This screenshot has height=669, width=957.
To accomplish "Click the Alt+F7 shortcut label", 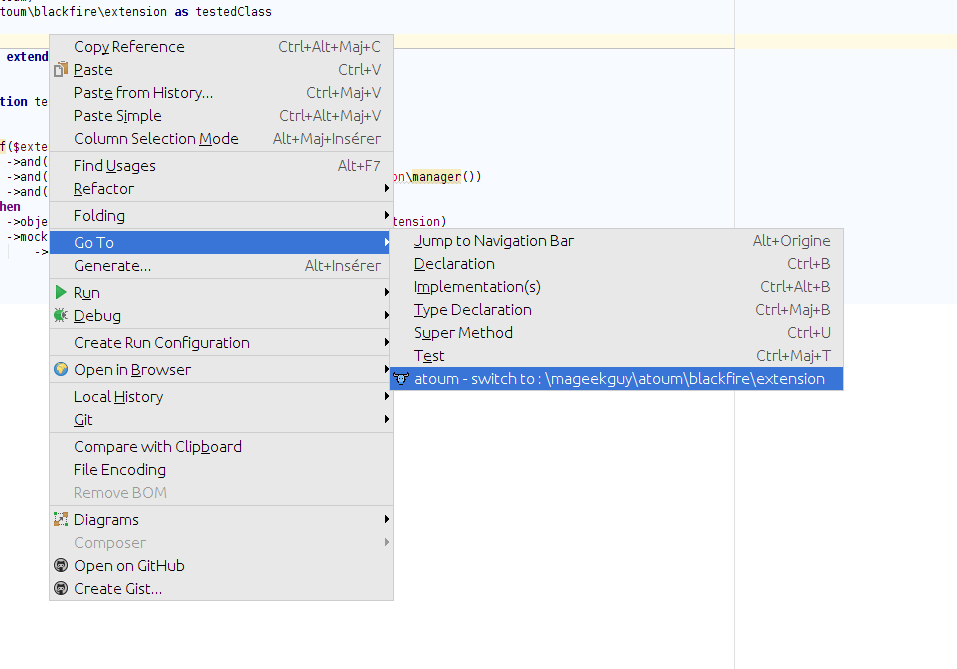I will click(359, 166).
